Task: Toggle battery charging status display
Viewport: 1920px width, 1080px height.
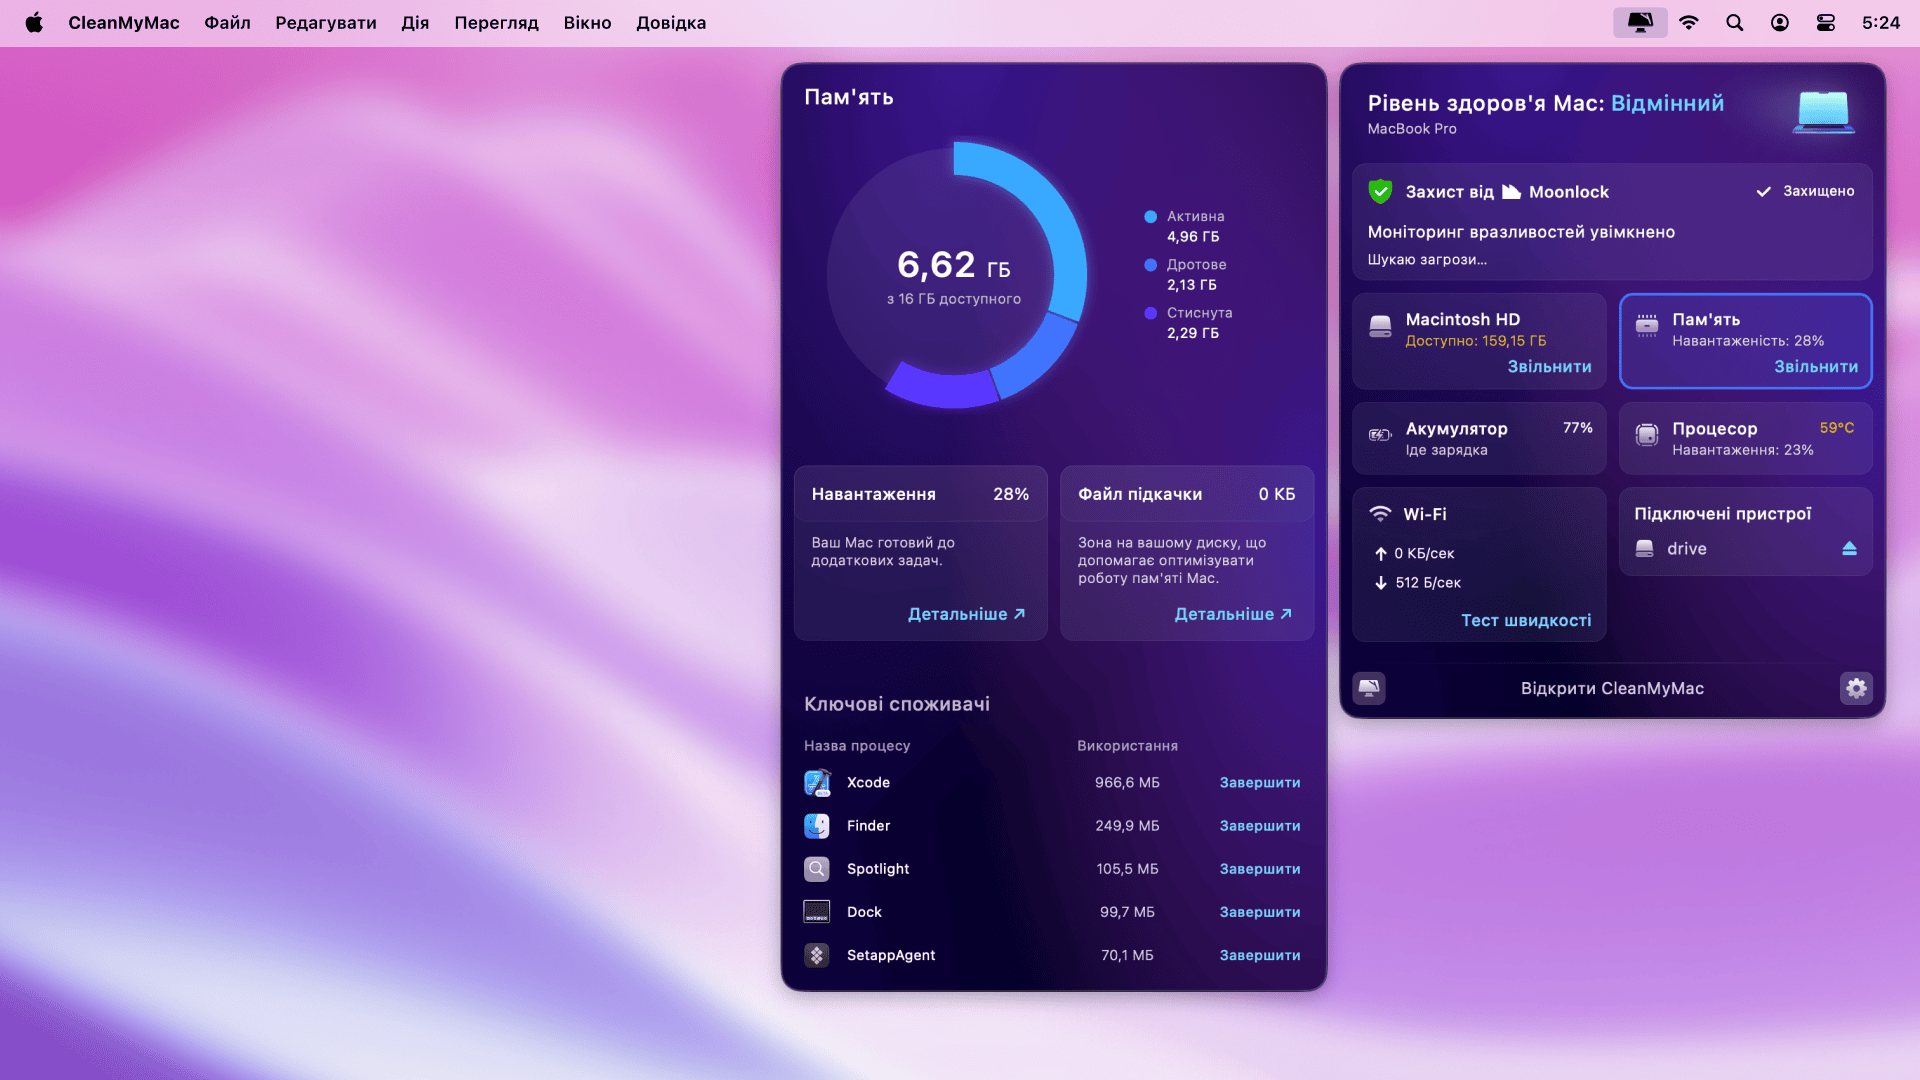Action: (1478, 438)
